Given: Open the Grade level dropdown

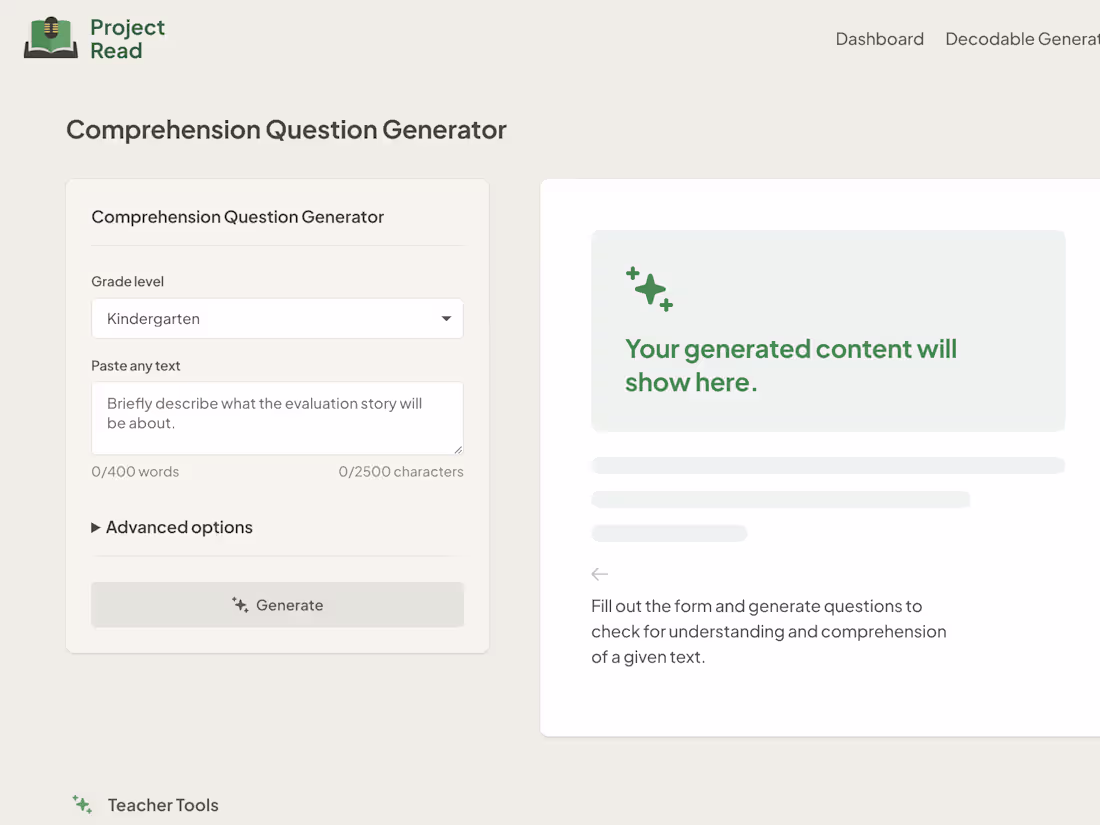Looking at the screenshot, I should 277,318.
